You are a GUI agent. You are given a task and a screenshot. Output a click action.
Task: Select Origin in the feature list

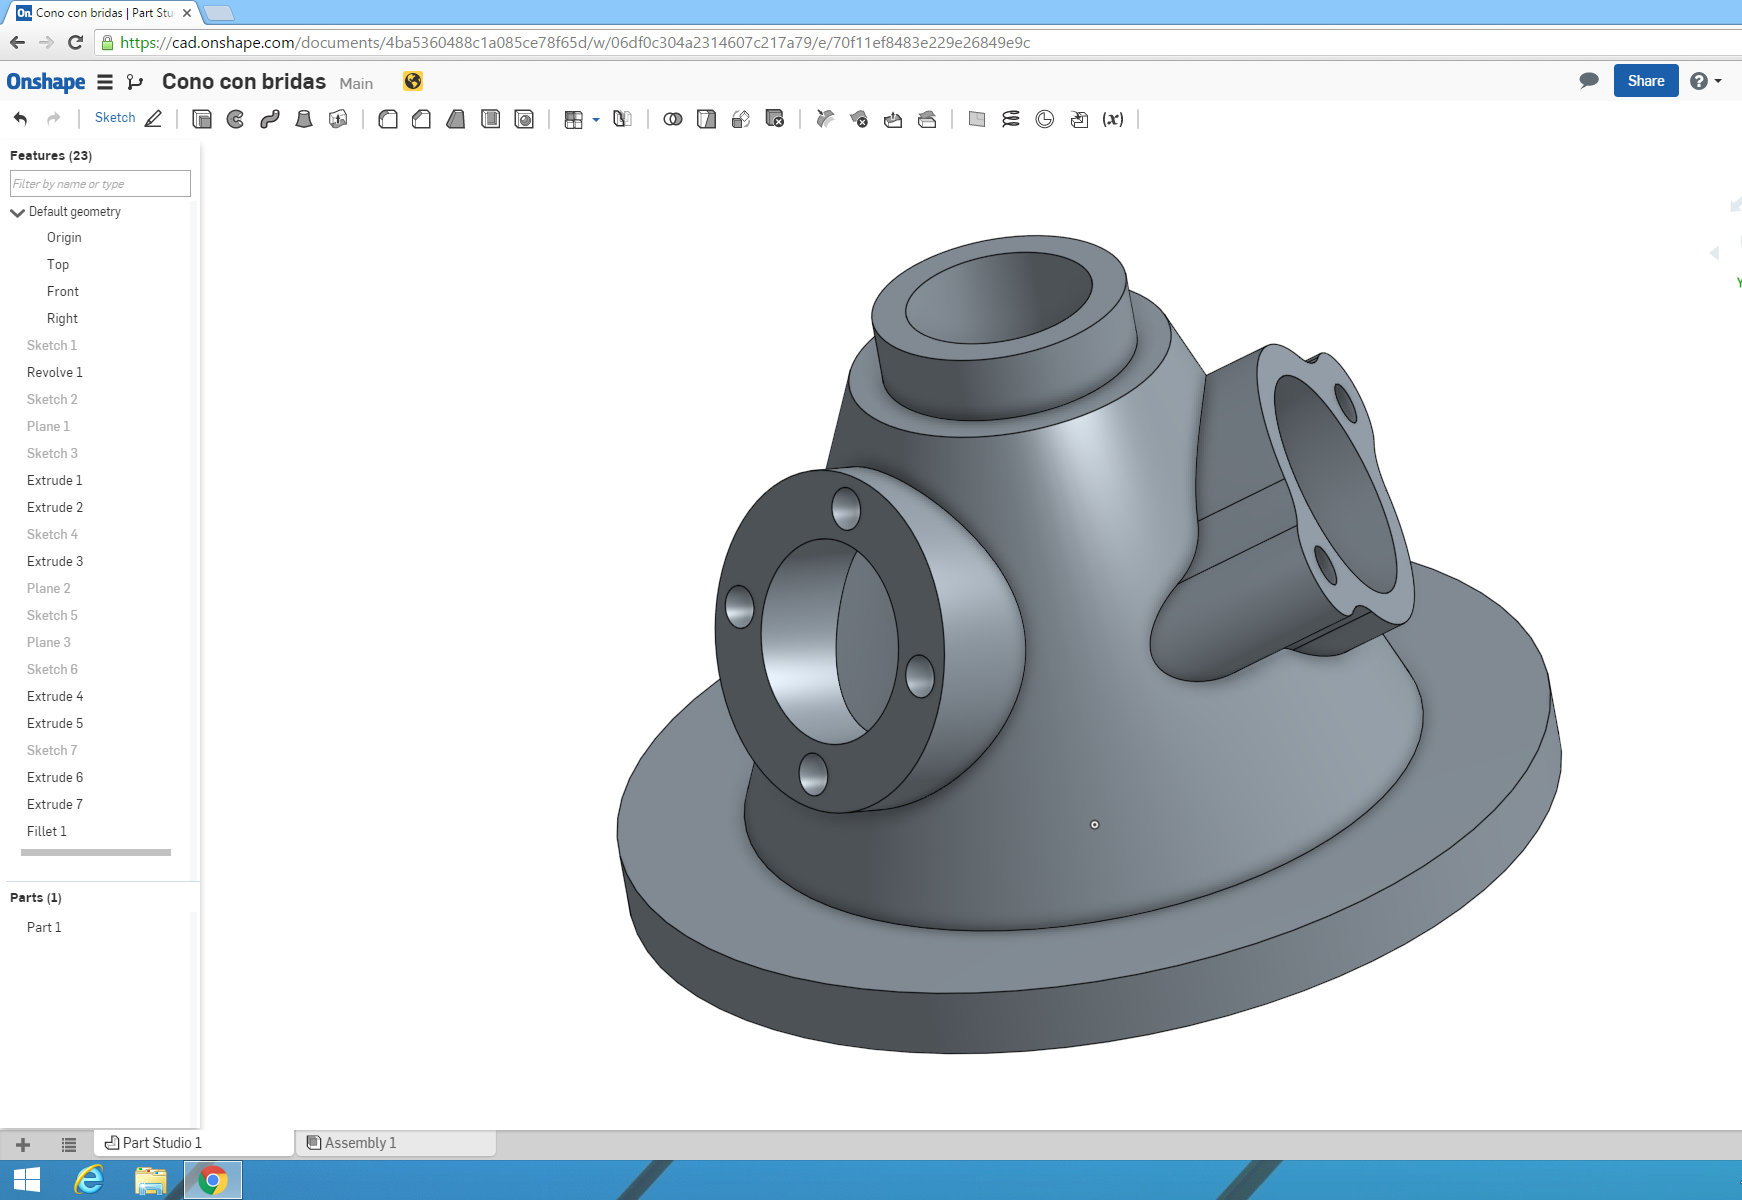coord(64,238)
